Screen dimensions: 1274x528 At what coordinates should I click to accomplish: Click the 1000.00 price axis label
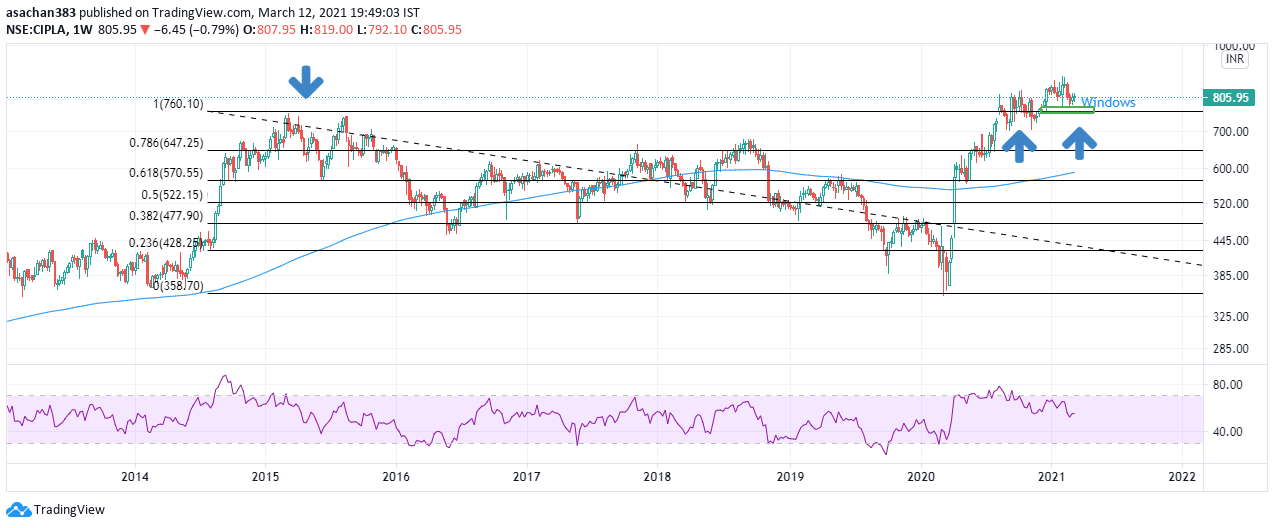[1234, 46]
